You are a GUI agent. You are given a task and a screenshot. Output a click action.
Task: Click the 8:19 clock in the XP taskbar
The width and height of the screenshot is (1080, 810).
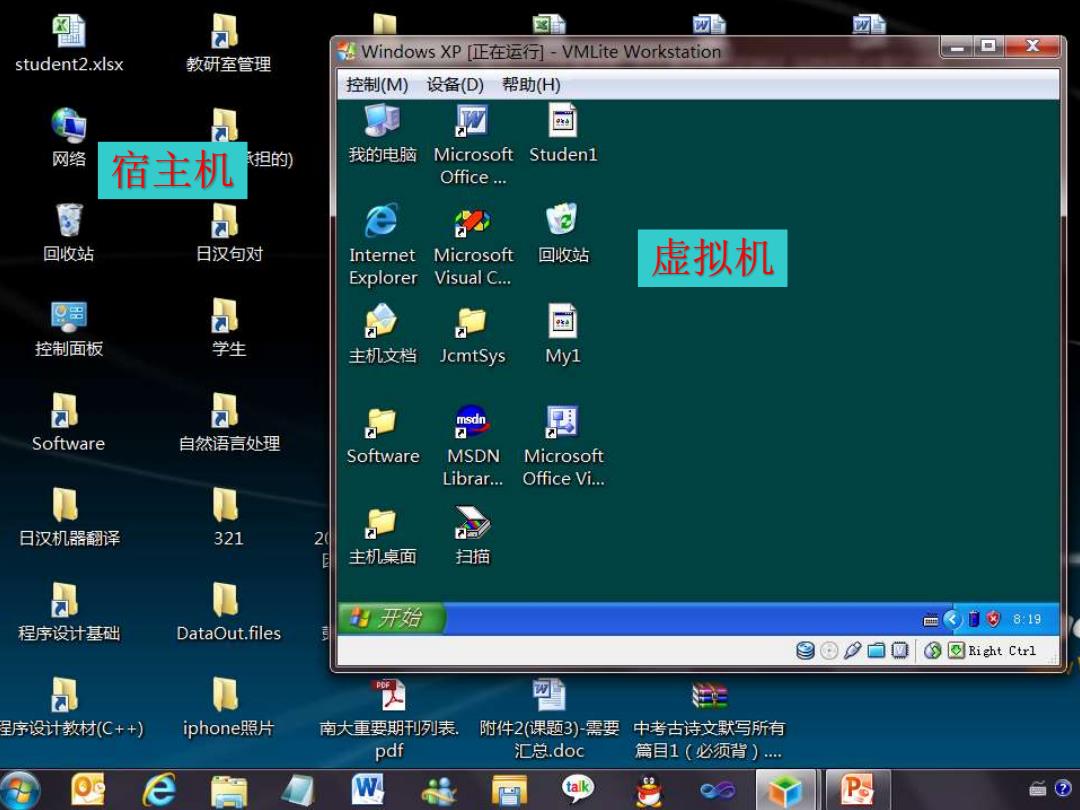tap(1027, 619)
